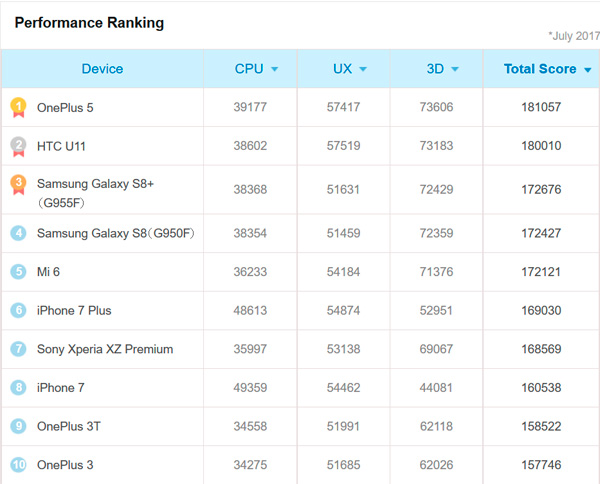Click the Mi 6 total score 172121
This screenshot has width=600, height=484.
(541, 272)
